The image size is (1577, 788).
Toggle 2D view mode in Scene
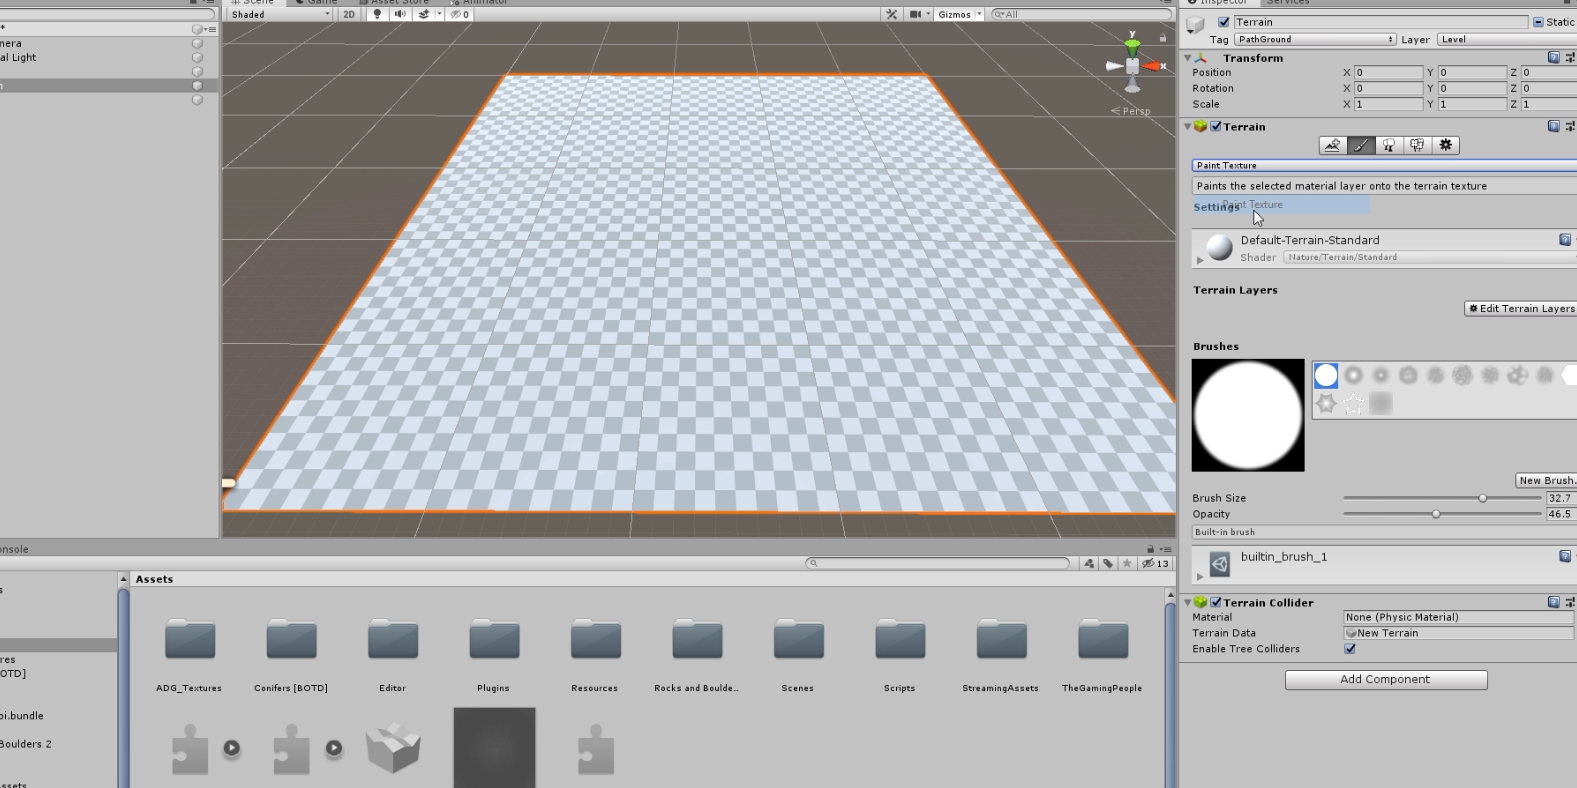click(x=349, y=14)
